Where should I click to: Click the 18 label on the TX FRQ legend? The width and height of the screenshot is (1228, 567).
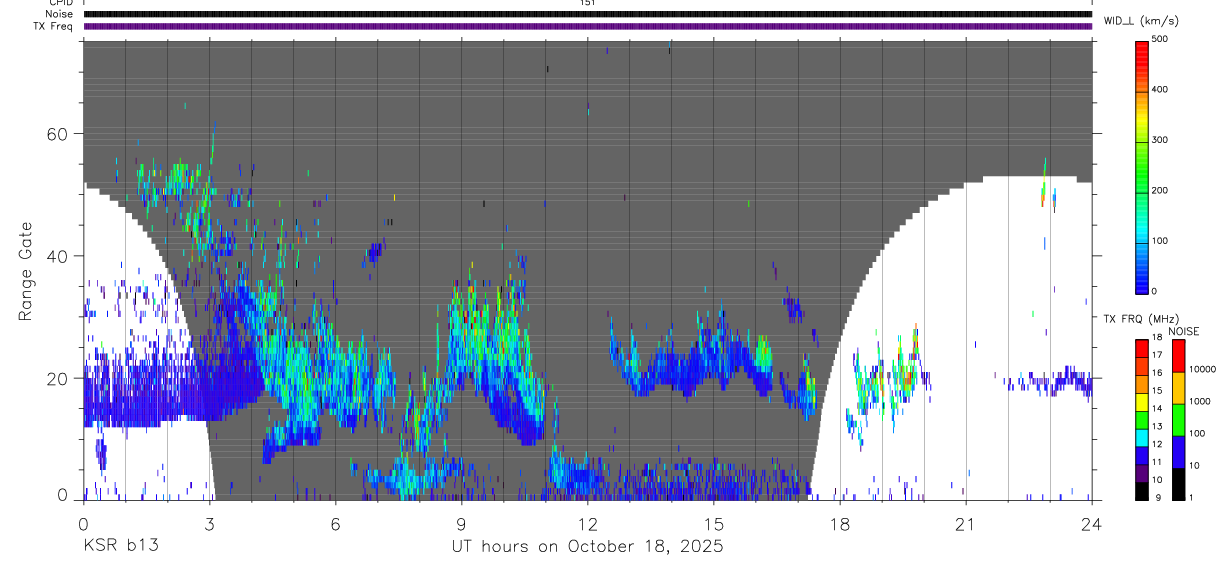coord(1157,338)
